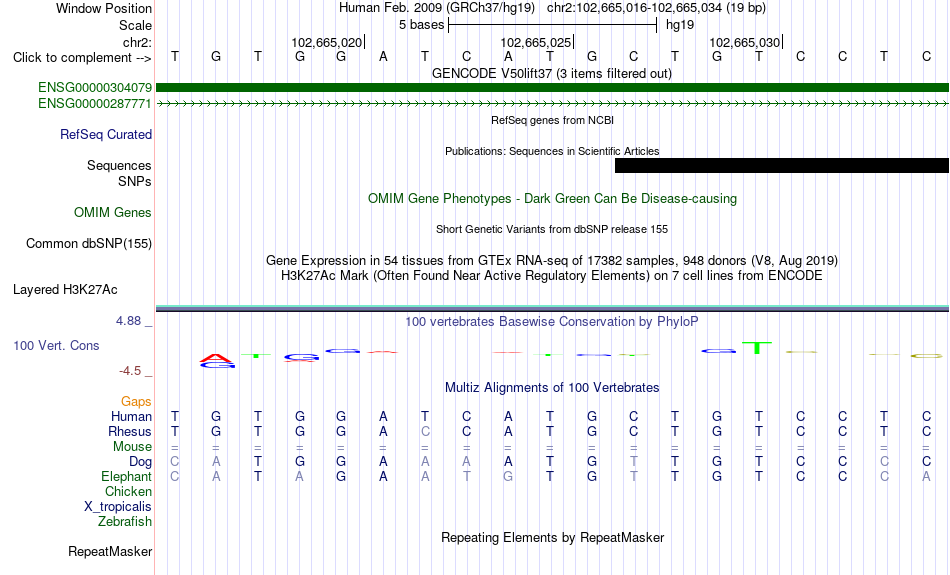Click the Mouse species label
This screenshot has height=575, width=950.
click(133, 447)
